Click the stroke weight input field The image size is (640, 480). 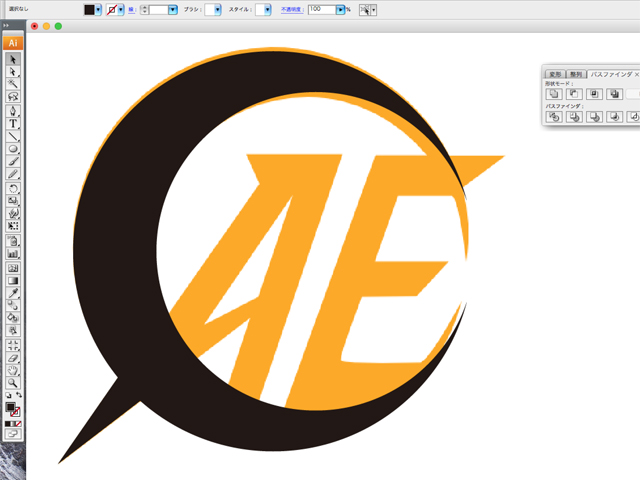(x=158, y=10)
